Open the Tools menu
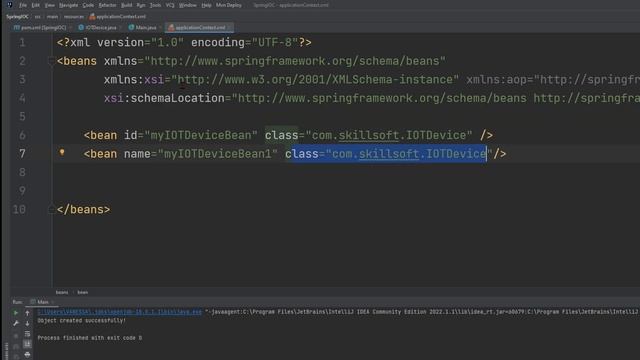 (155, 5)
